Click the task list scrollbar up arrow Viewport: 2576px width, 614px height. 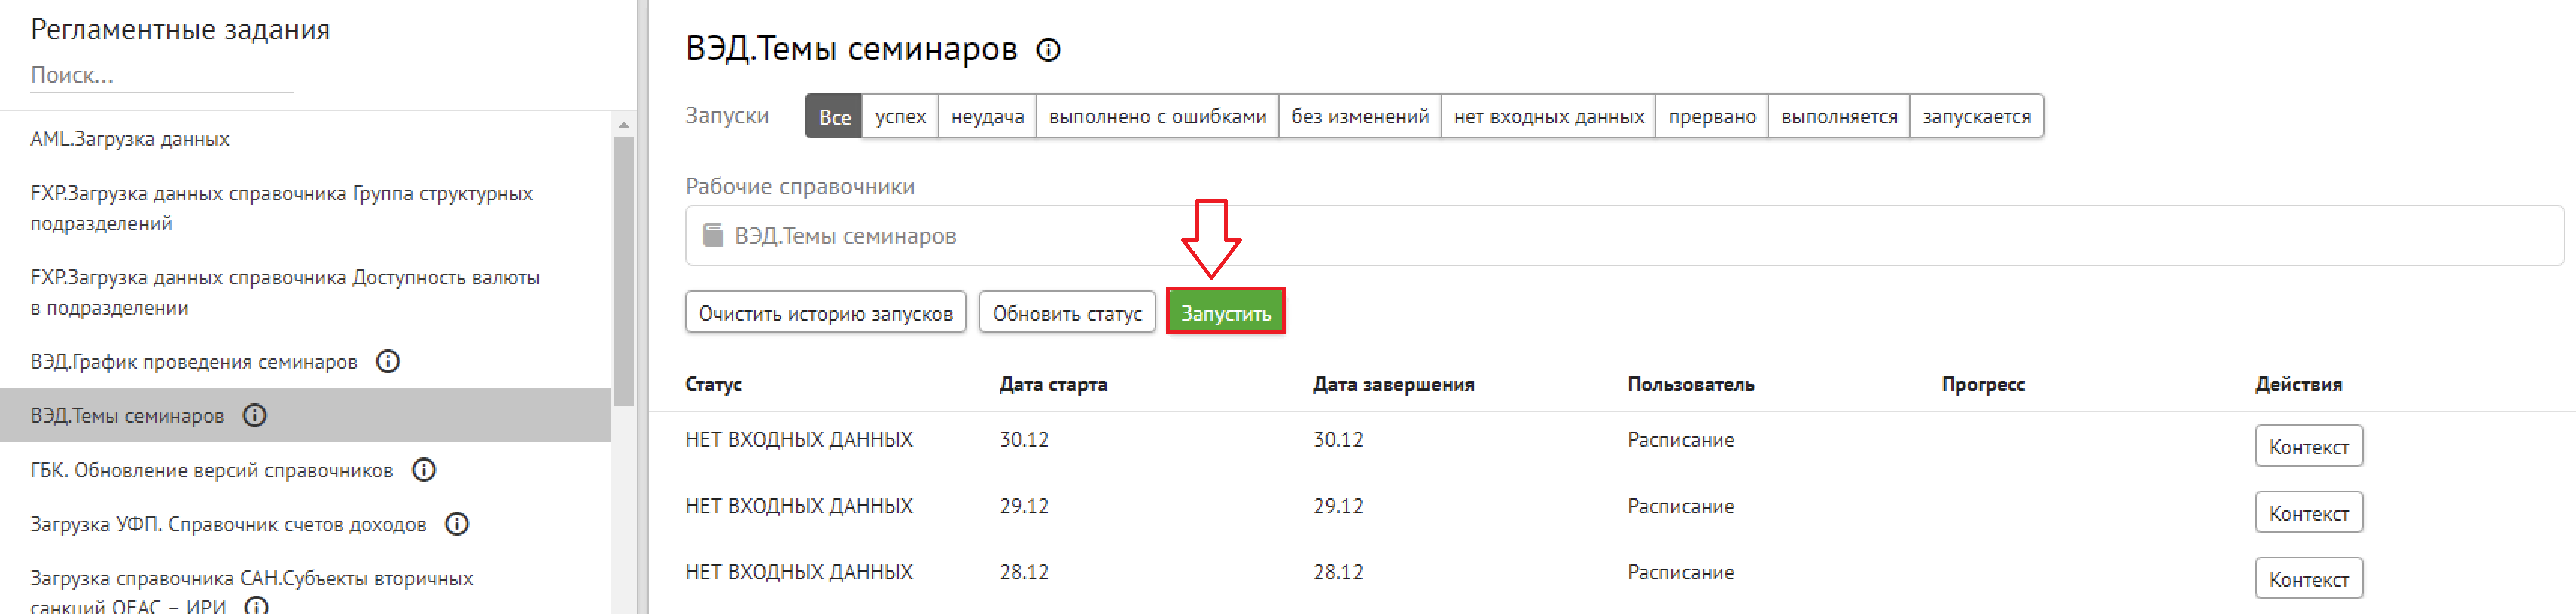[x=624, y=125]
